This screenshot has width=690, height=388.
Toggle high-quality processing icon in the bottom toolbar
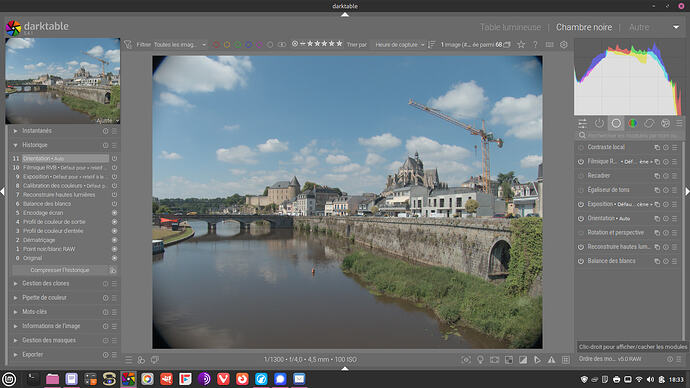tap(494, 360)
